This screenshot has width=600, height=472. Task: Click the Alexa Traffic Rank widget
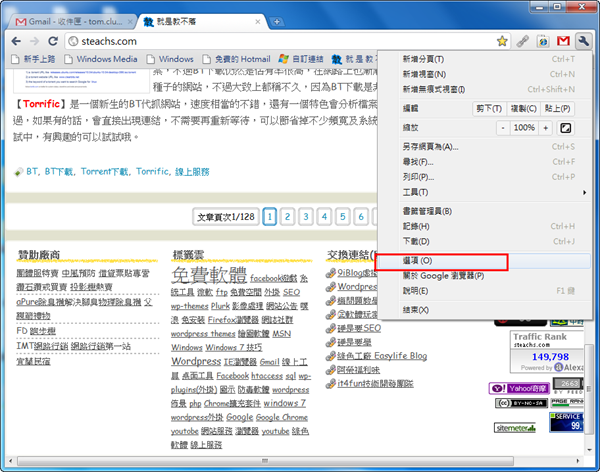[547, 352]
